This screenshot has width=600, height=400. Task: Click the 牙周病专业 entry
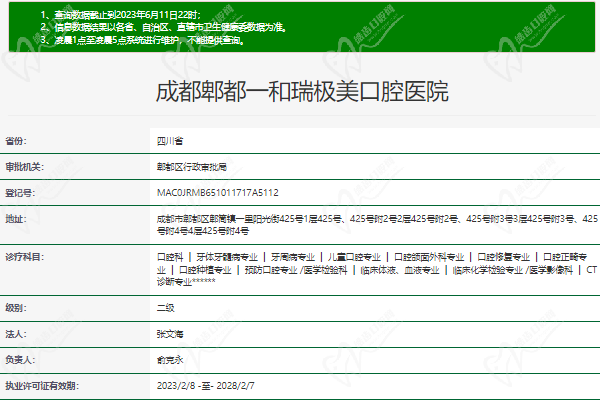click(x=293, y=257)
